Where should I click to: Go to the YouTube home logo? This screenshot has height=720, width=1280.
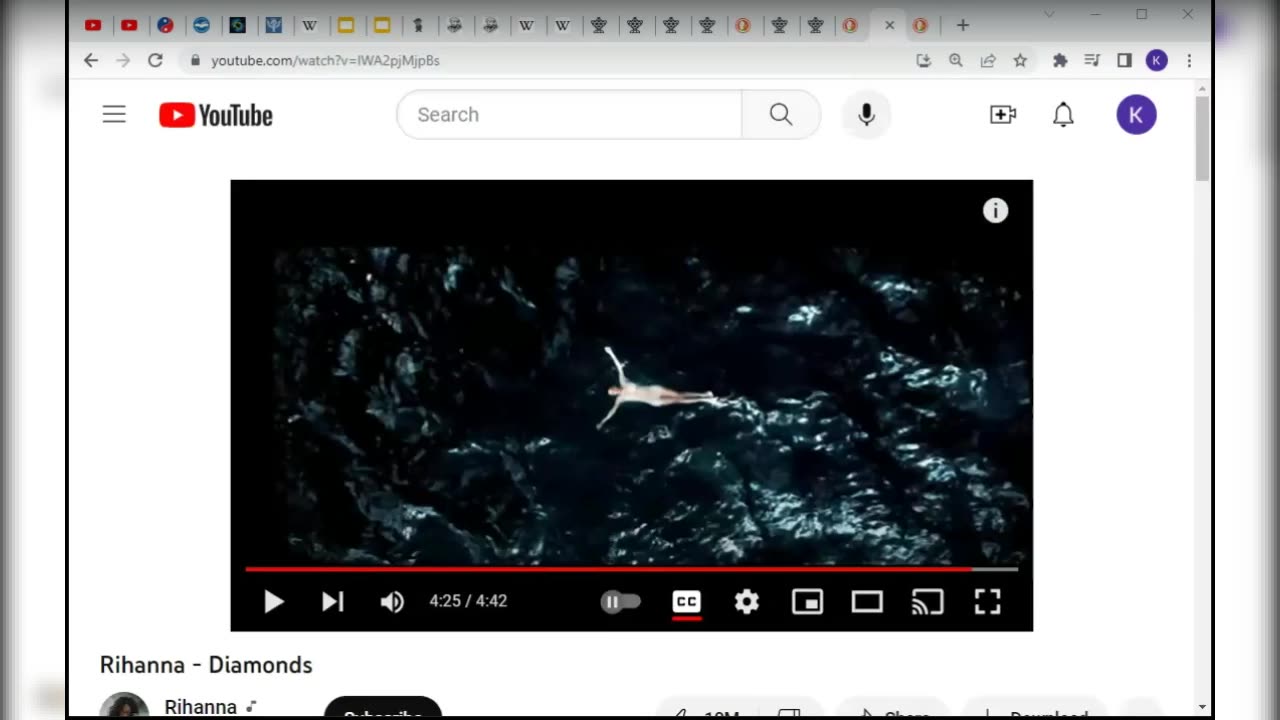[x=216, y=115]
